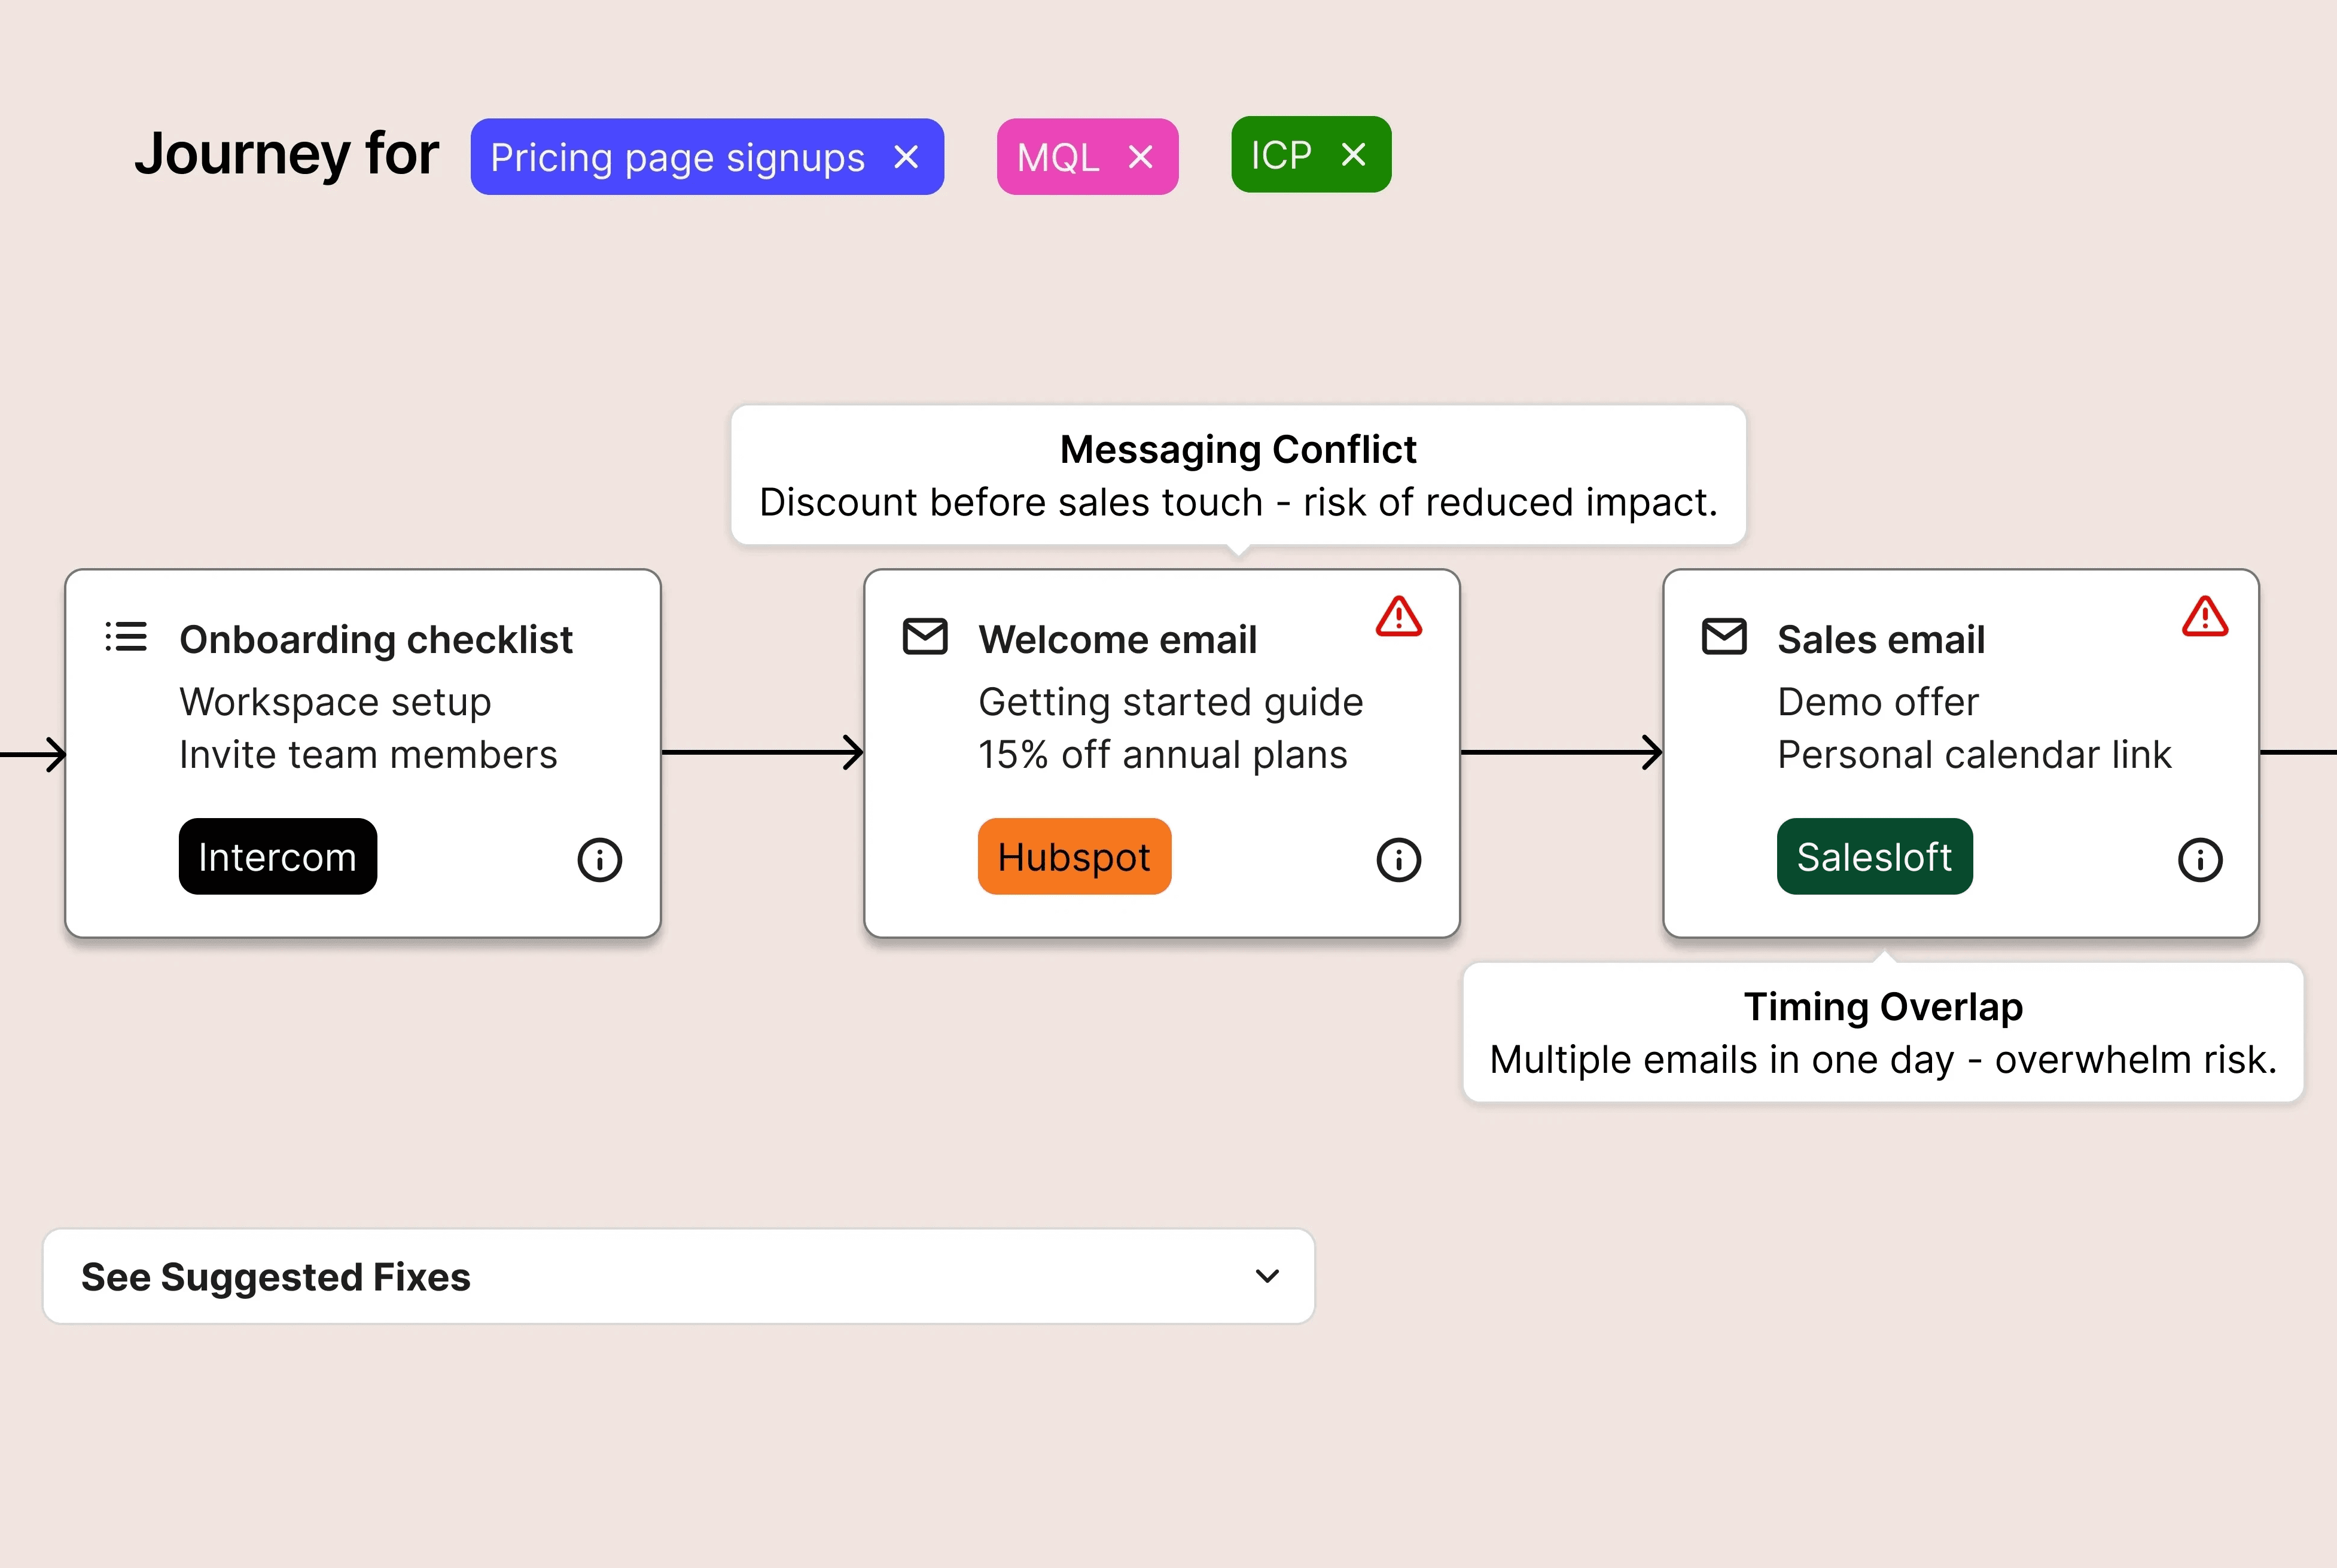The image size is (2337, 1568).
Task: Select the Pricing page signups tag
Action: point(677,157)
